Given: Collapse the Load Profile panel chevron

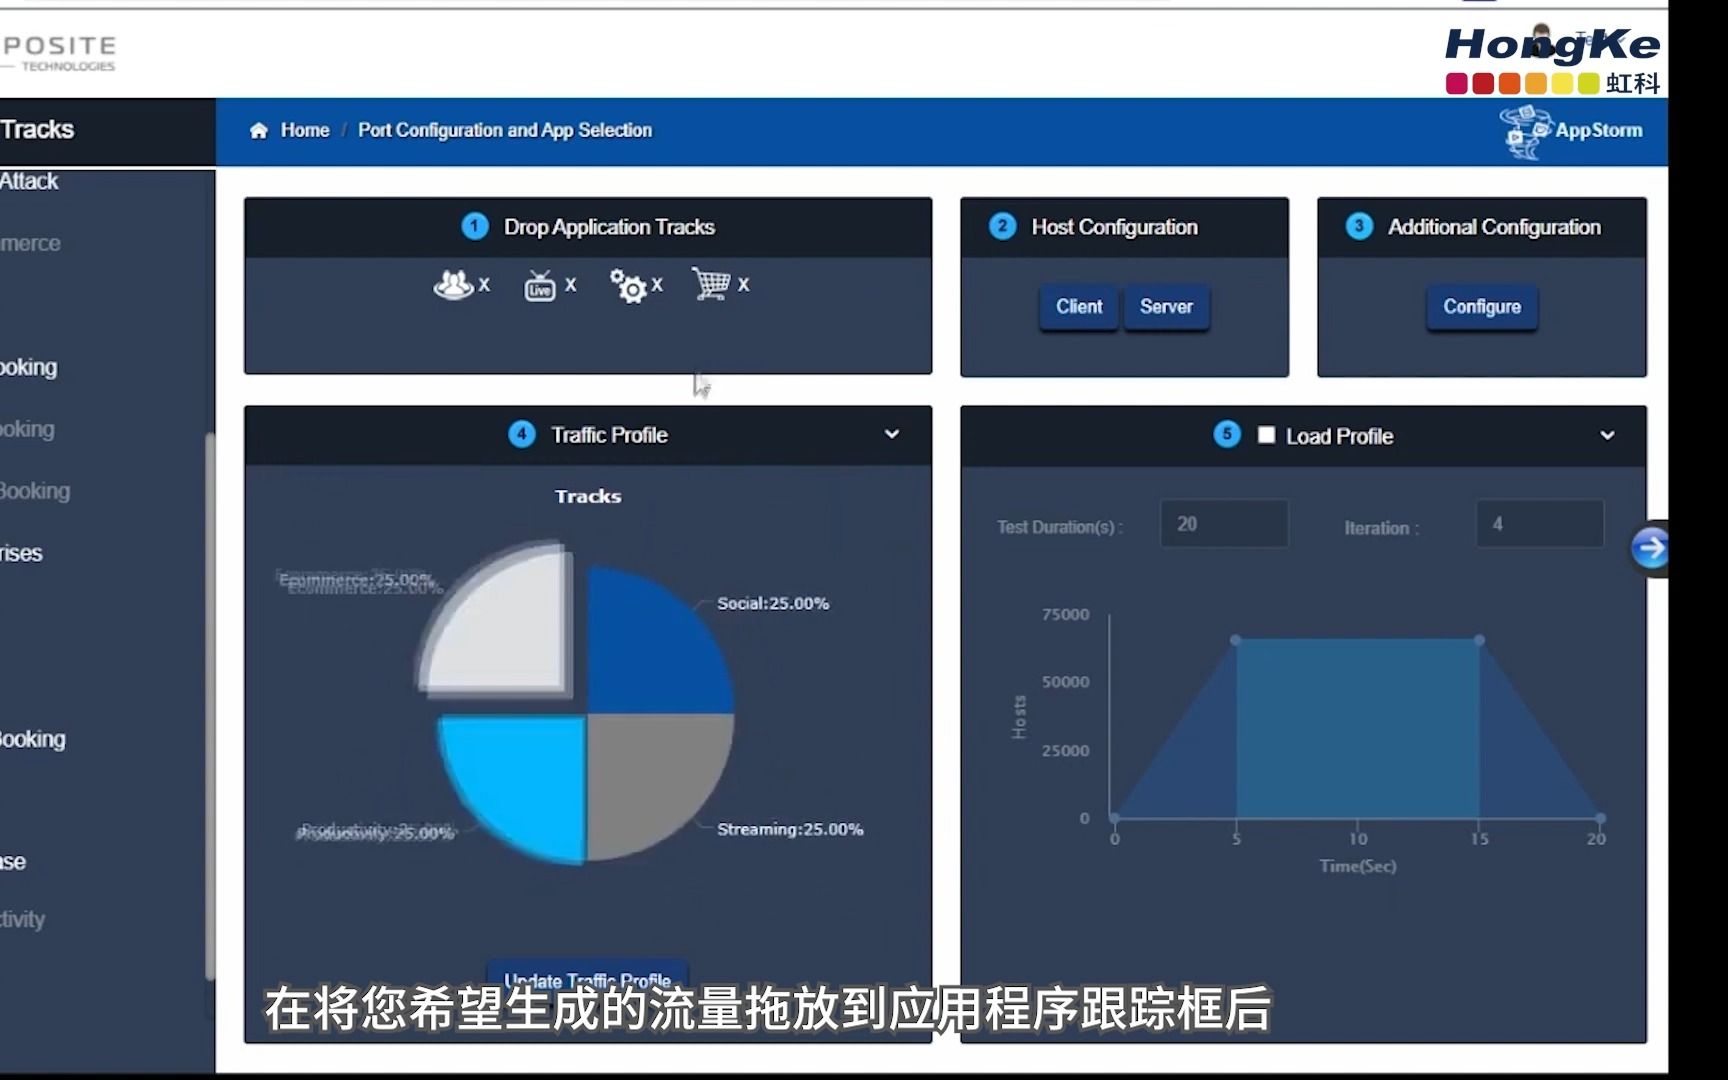Looking at the screenshot, I should click(x=1607, y=435).
